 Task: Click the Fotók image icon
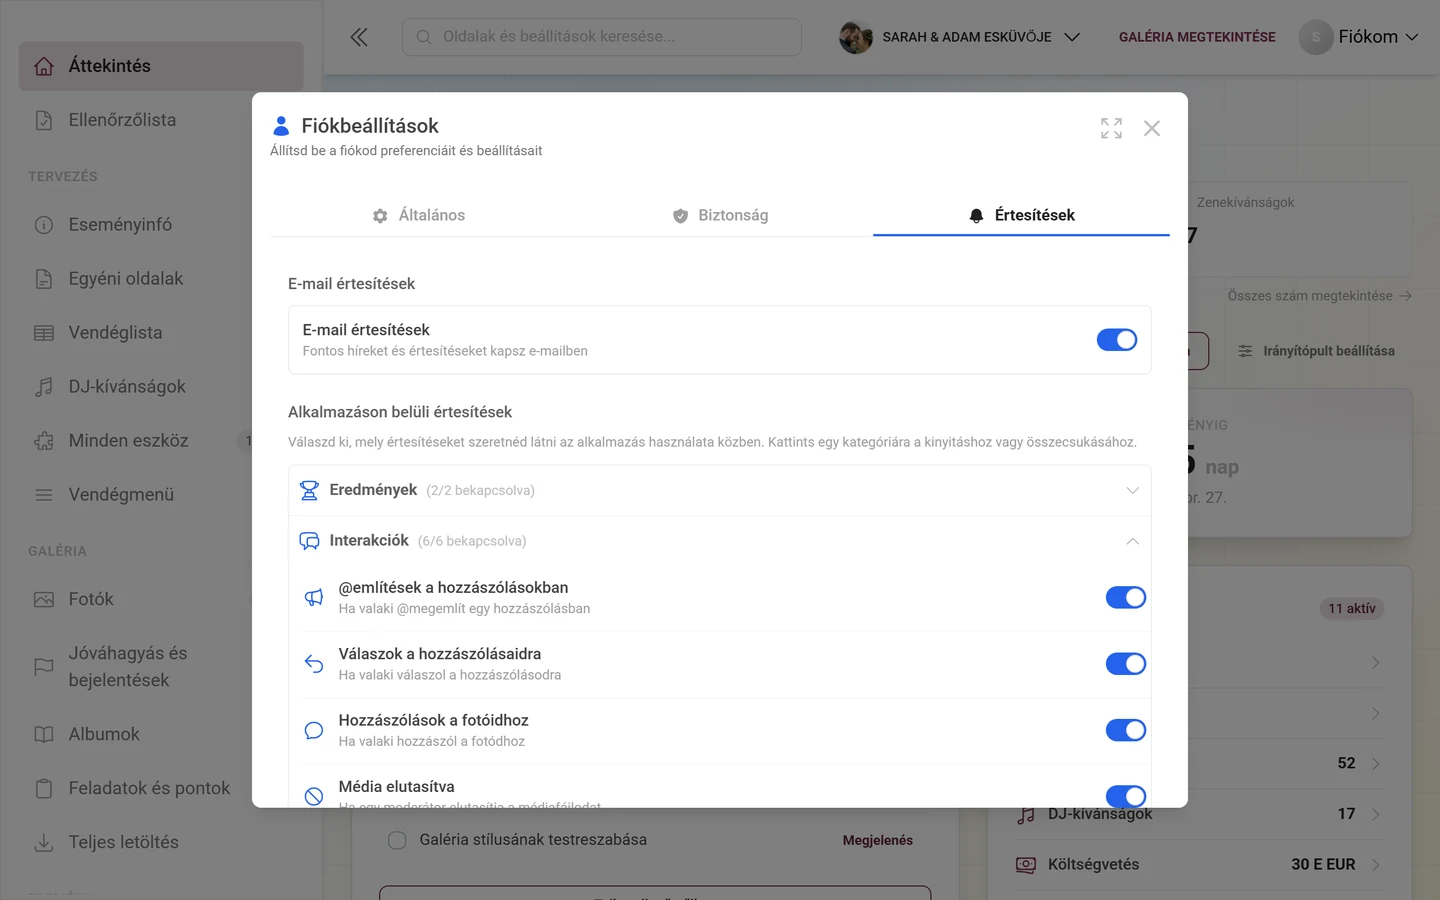[44, 599]
